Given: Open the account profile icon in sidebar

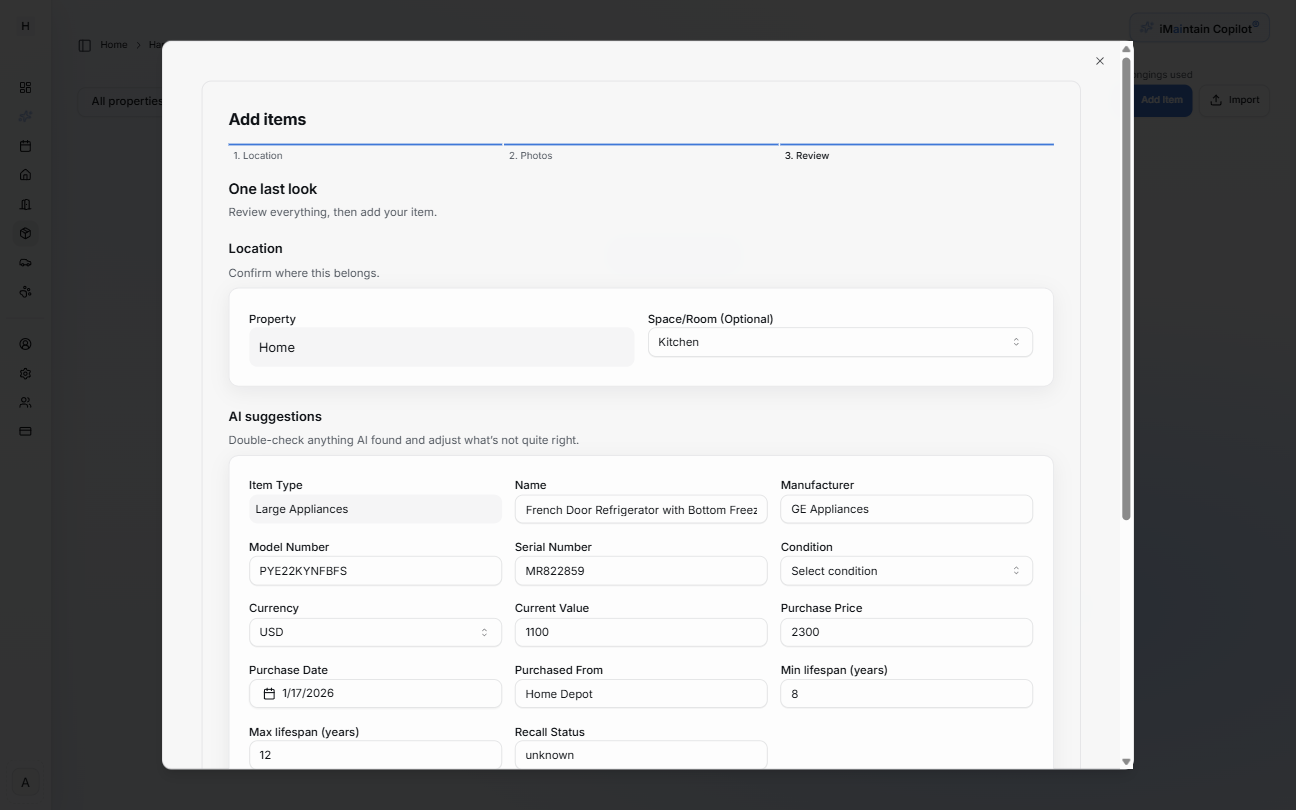Looking at the screenshot, I should pyautogui.click(x=25, y=343).
